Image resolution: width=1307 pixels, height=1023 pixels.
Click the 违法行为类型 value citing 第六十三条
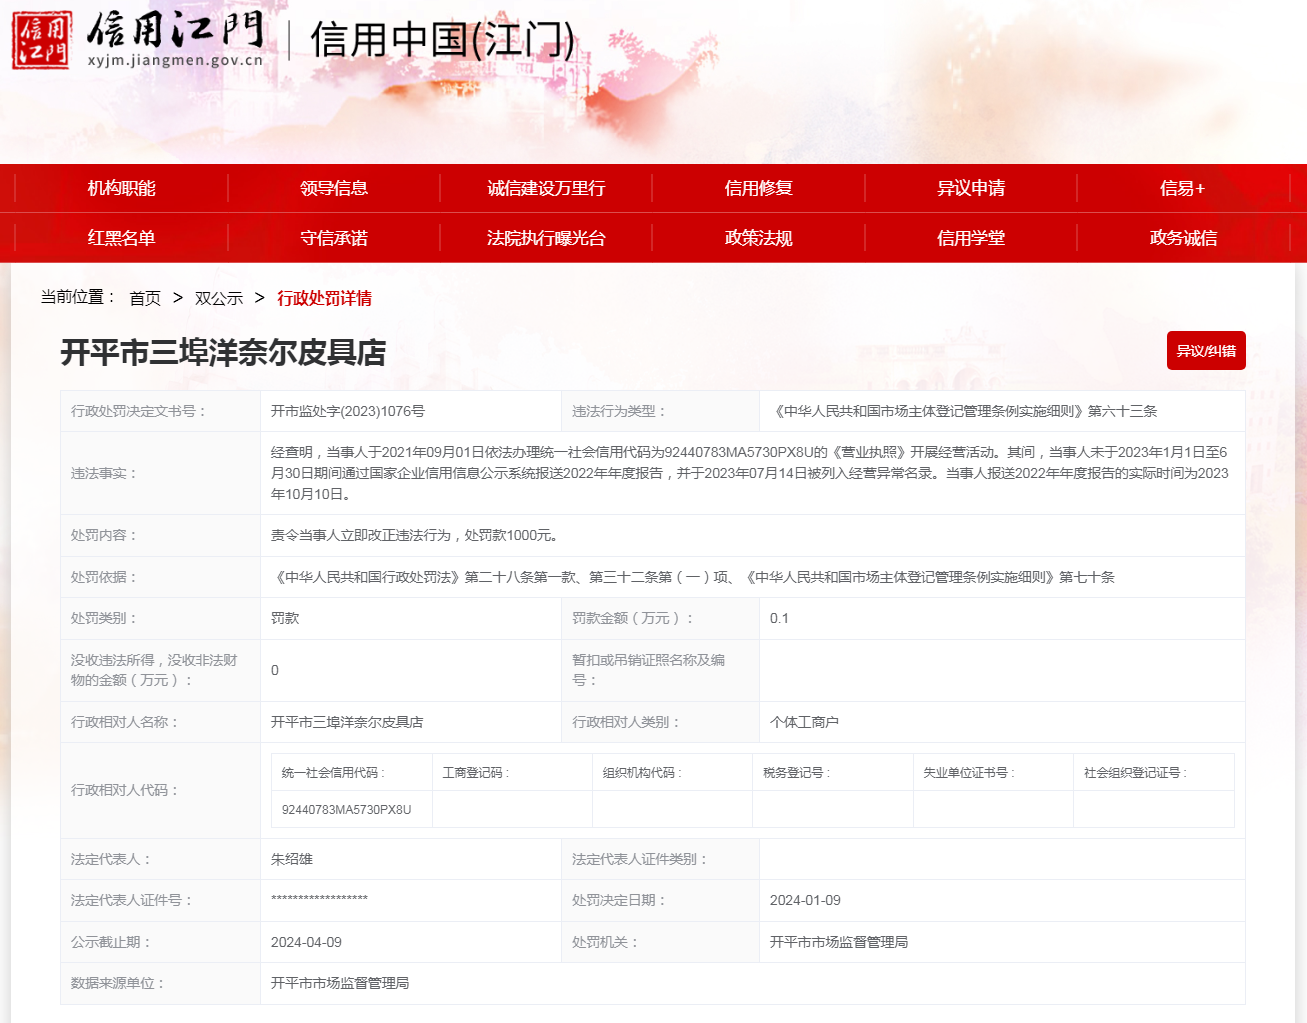tap(963, 411)
